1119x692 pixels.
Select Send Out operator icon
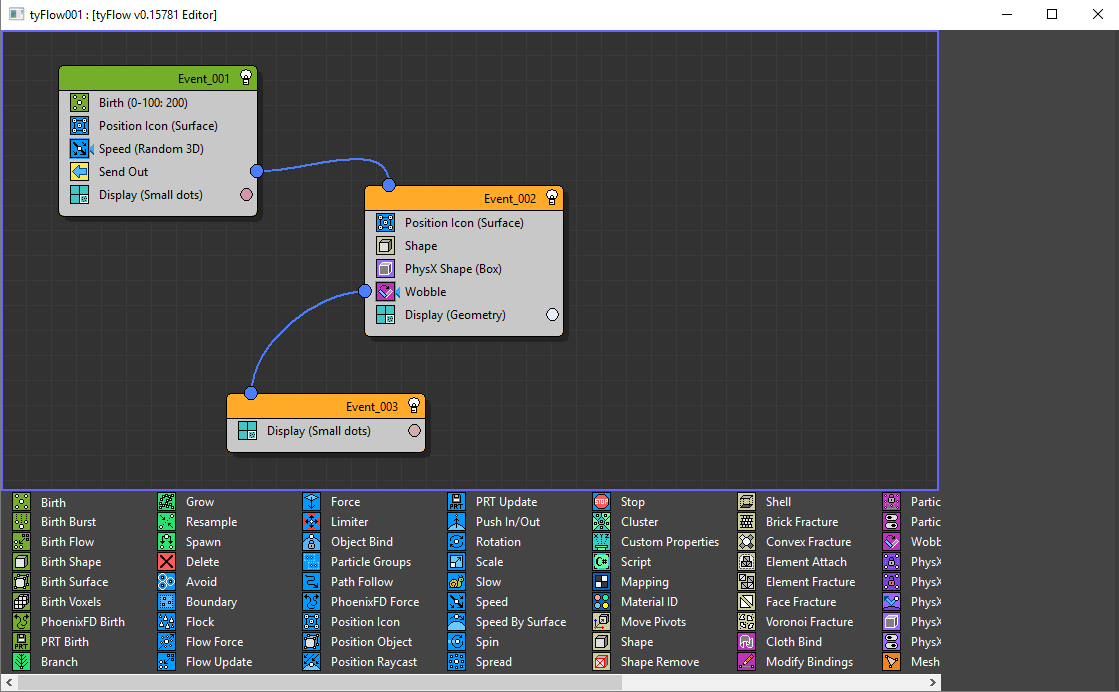click(79, 171)
